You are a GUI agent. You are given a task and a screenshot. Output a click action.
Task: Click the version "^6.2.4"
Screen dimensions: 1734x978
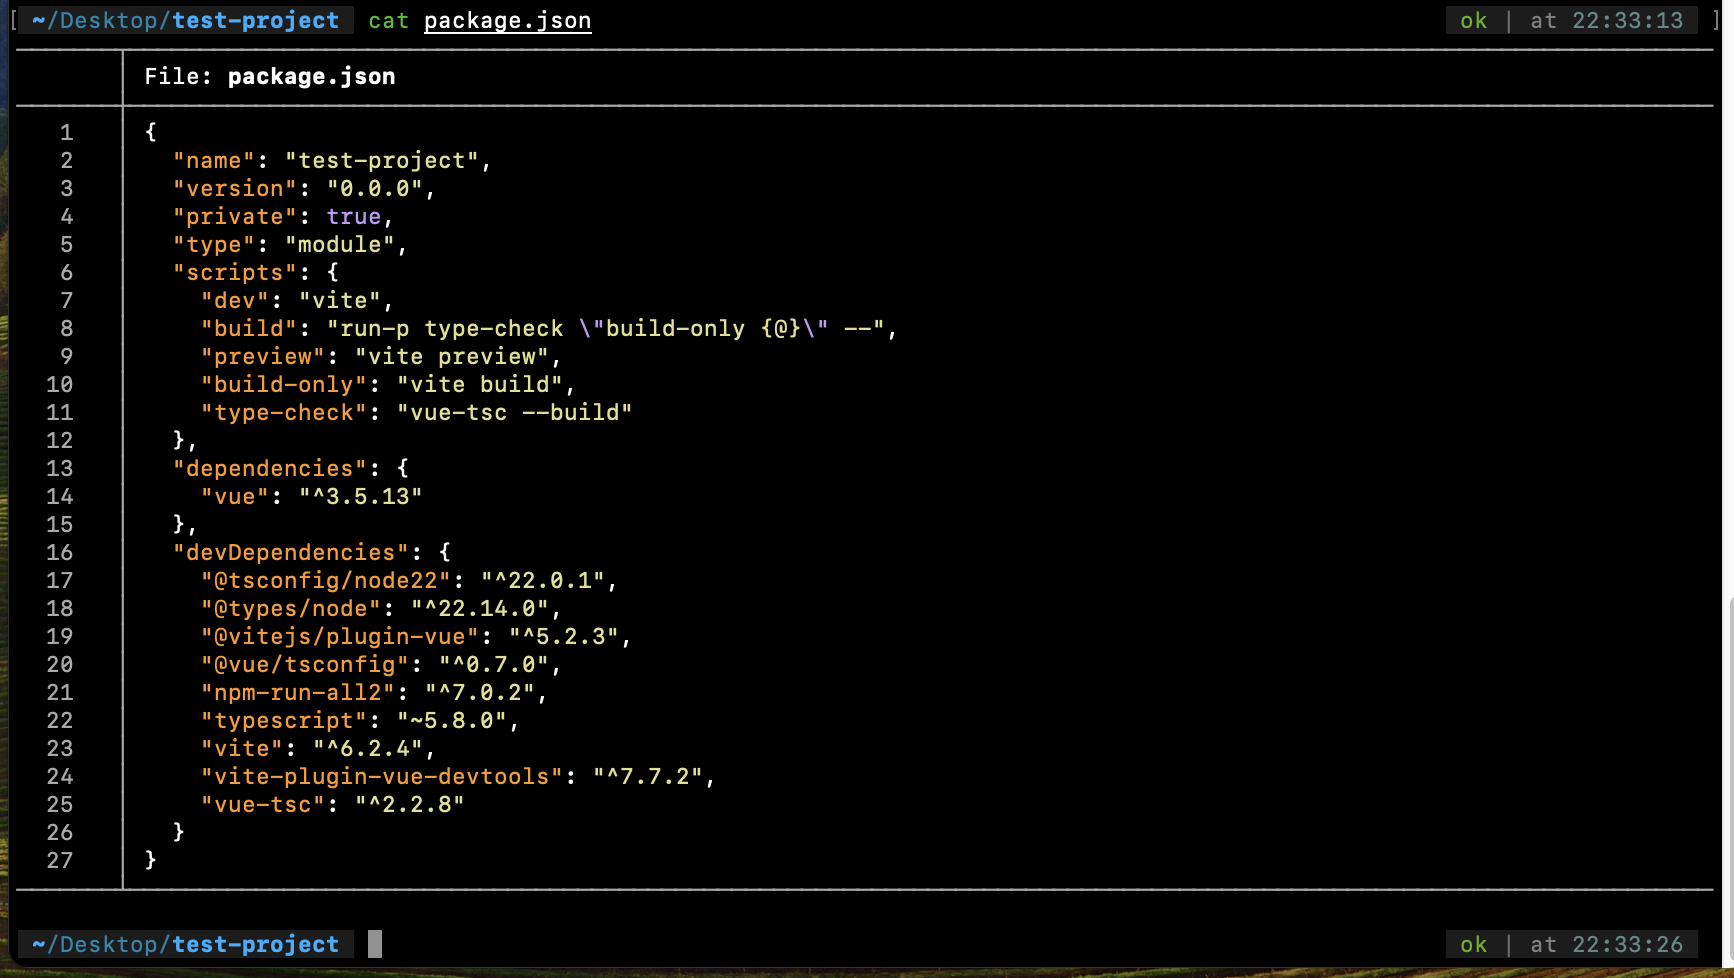click(x=368, y=749)
